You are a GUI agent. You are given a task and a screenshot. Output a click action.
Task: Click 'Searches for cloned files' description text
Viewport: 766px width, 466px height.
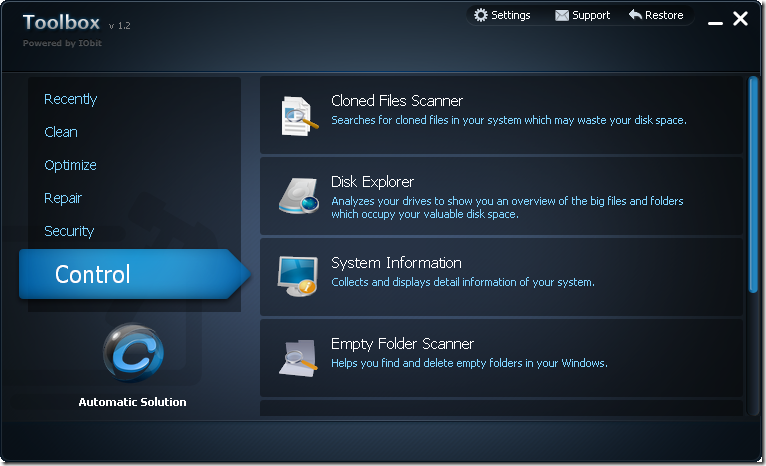click(509, 120)
